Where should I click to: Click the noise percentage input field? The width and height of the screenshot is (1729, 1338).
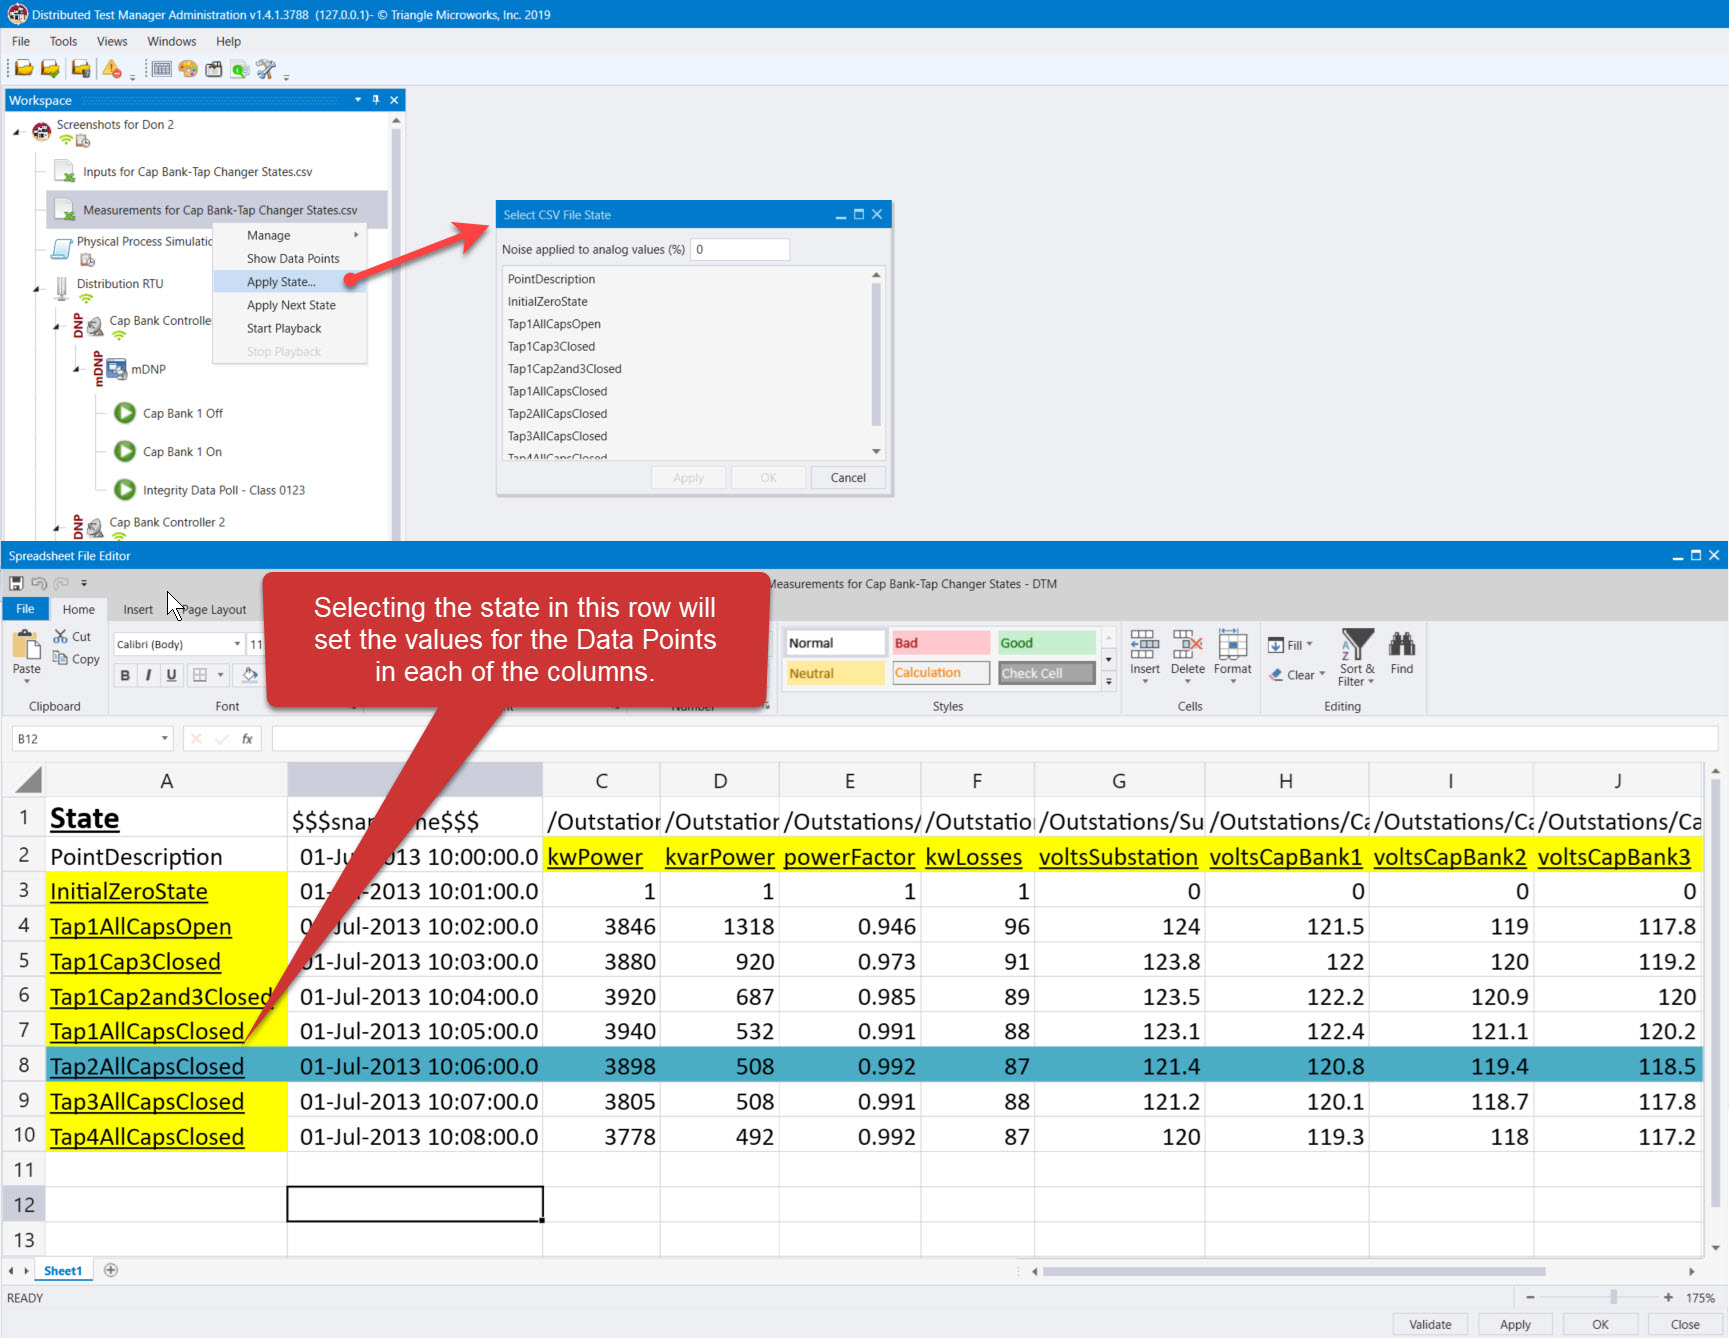[x=740, y=249]
